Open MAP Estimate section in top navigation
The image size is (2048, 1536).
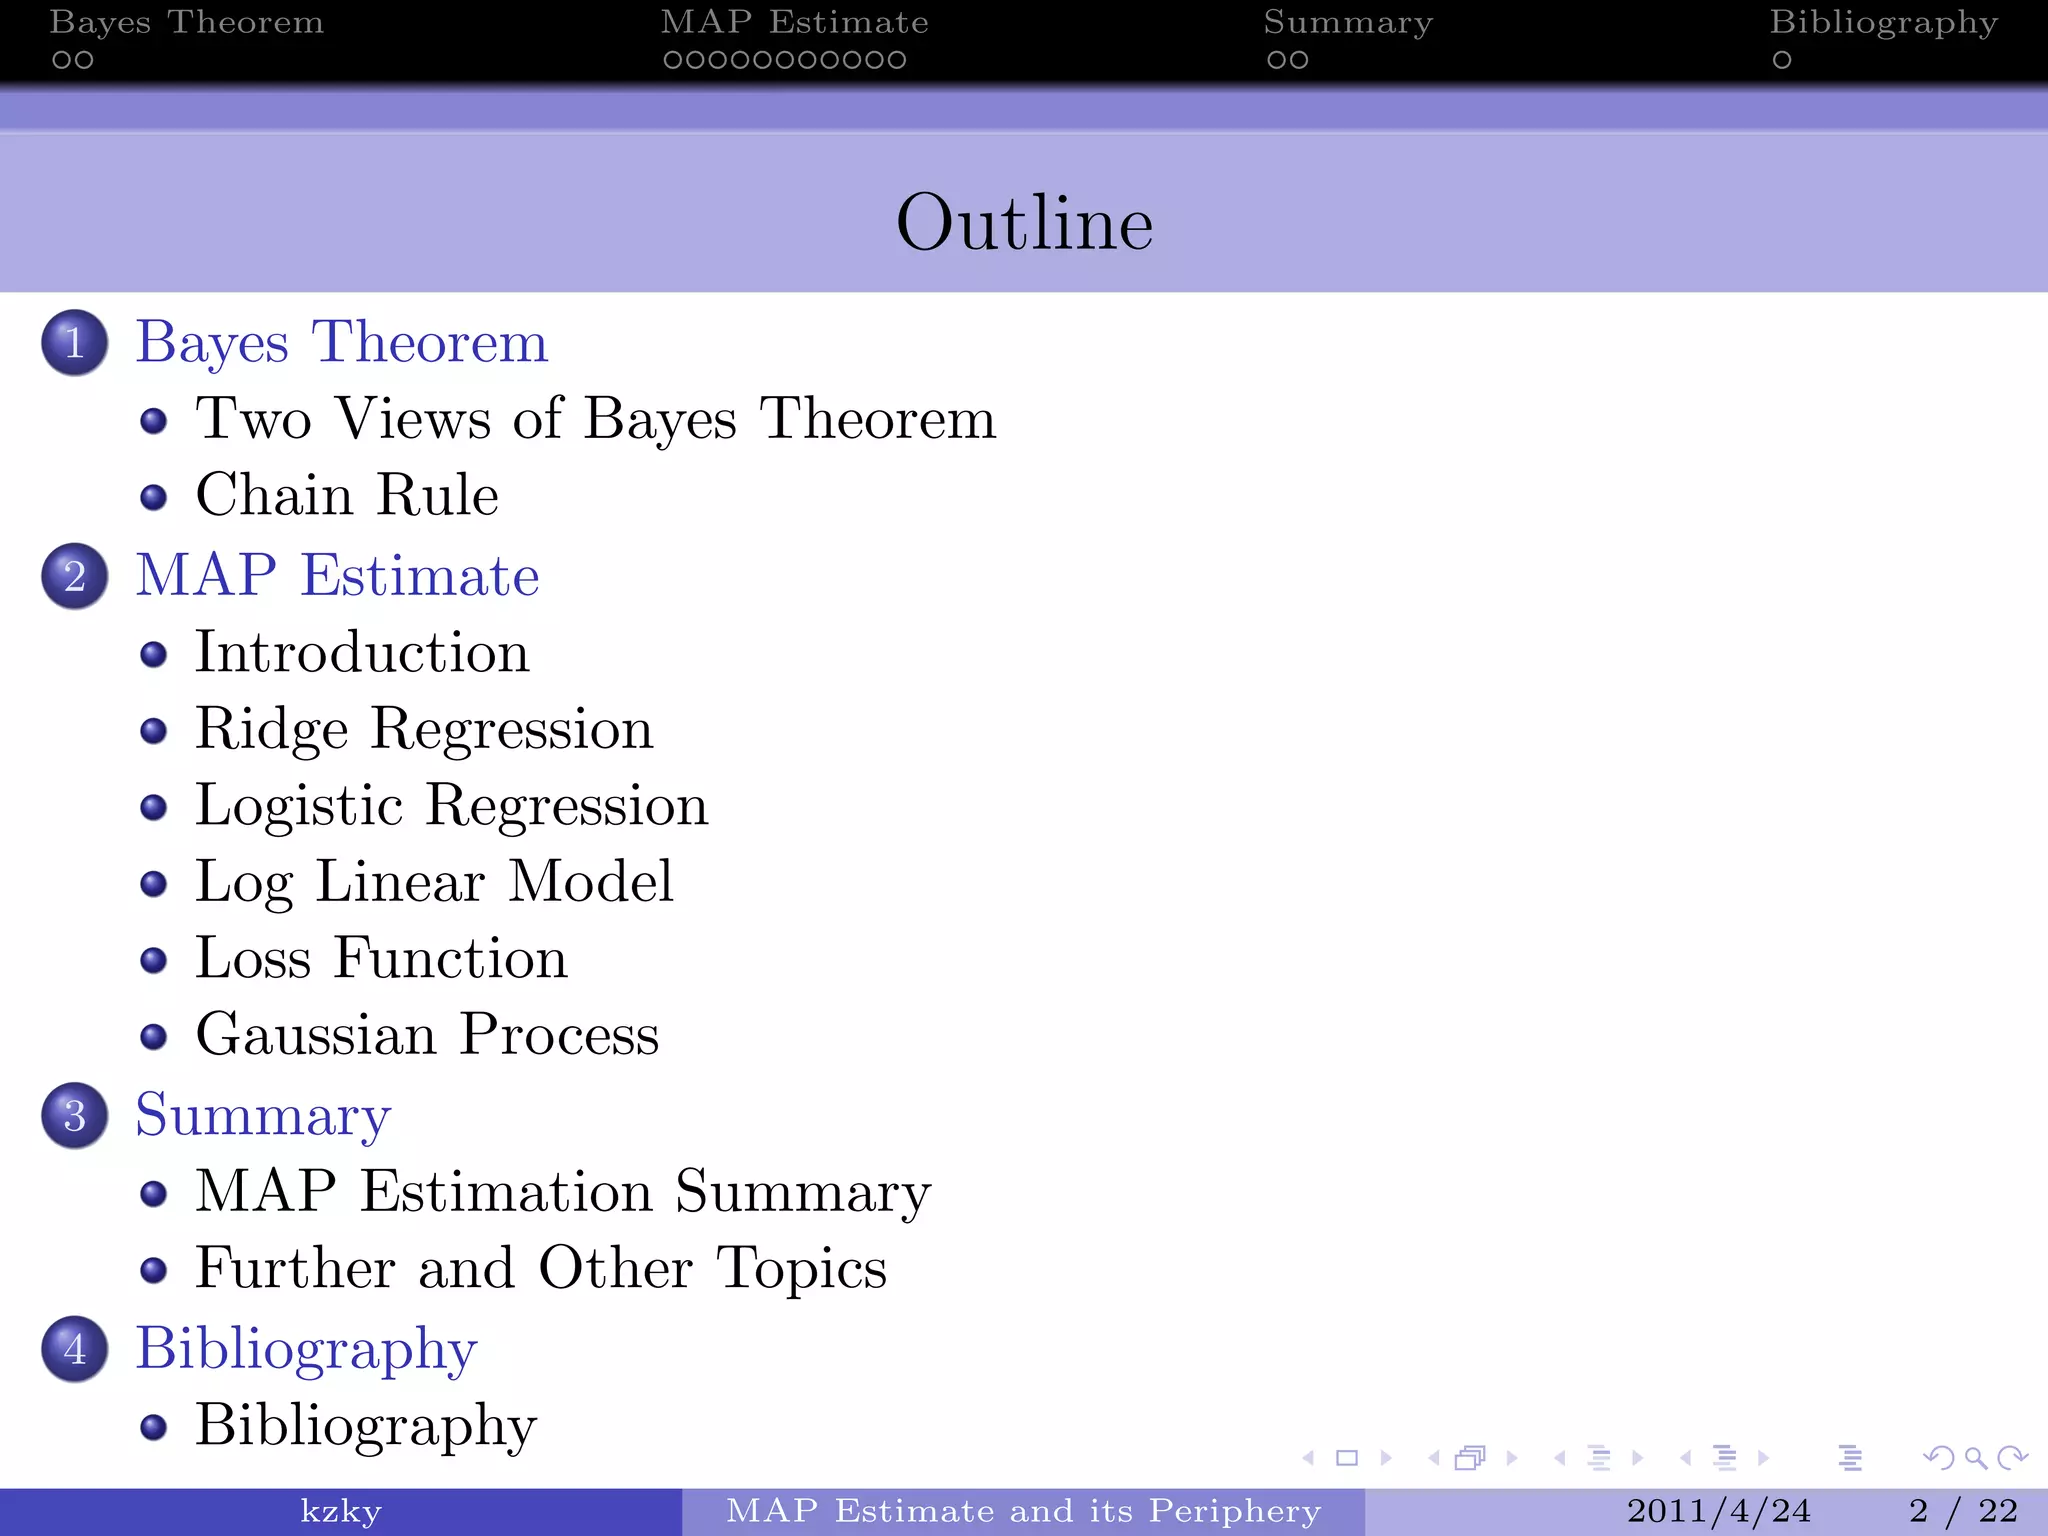click(x=794, y=22)
